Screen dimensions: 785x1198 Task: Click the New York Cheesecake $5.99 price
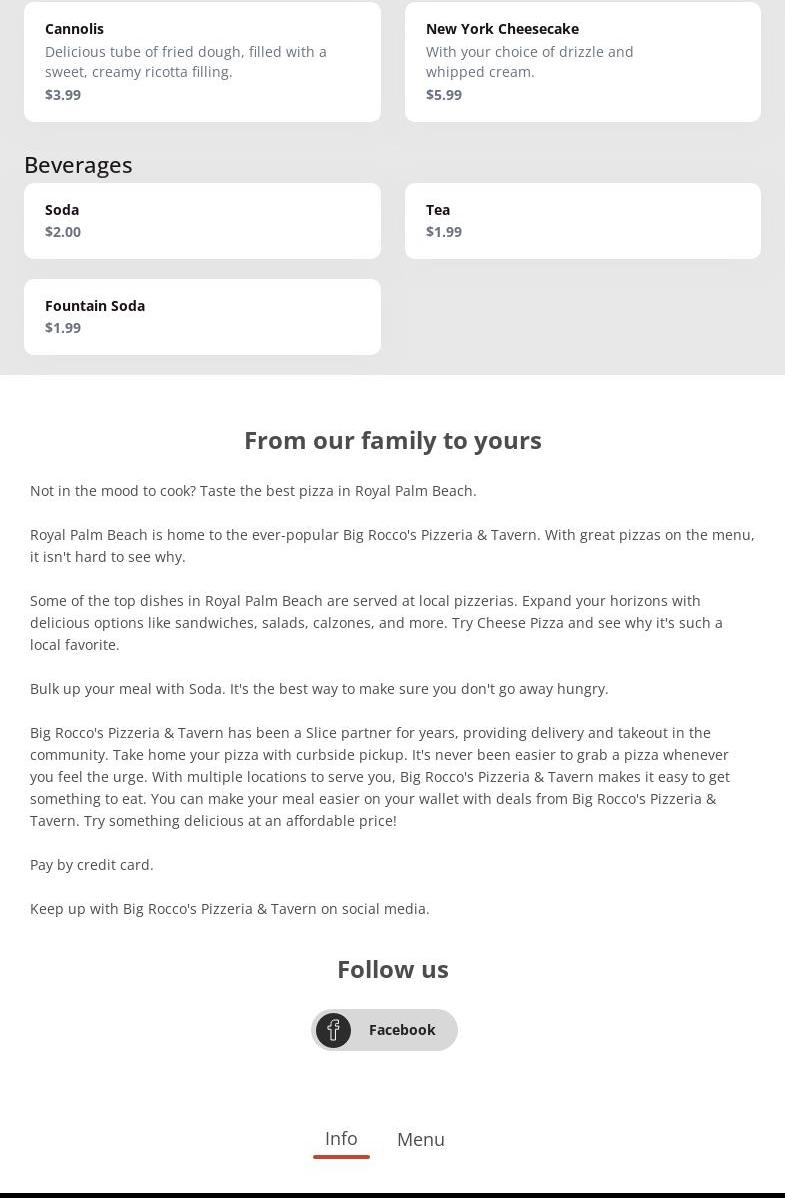click(x=444, y=95)
